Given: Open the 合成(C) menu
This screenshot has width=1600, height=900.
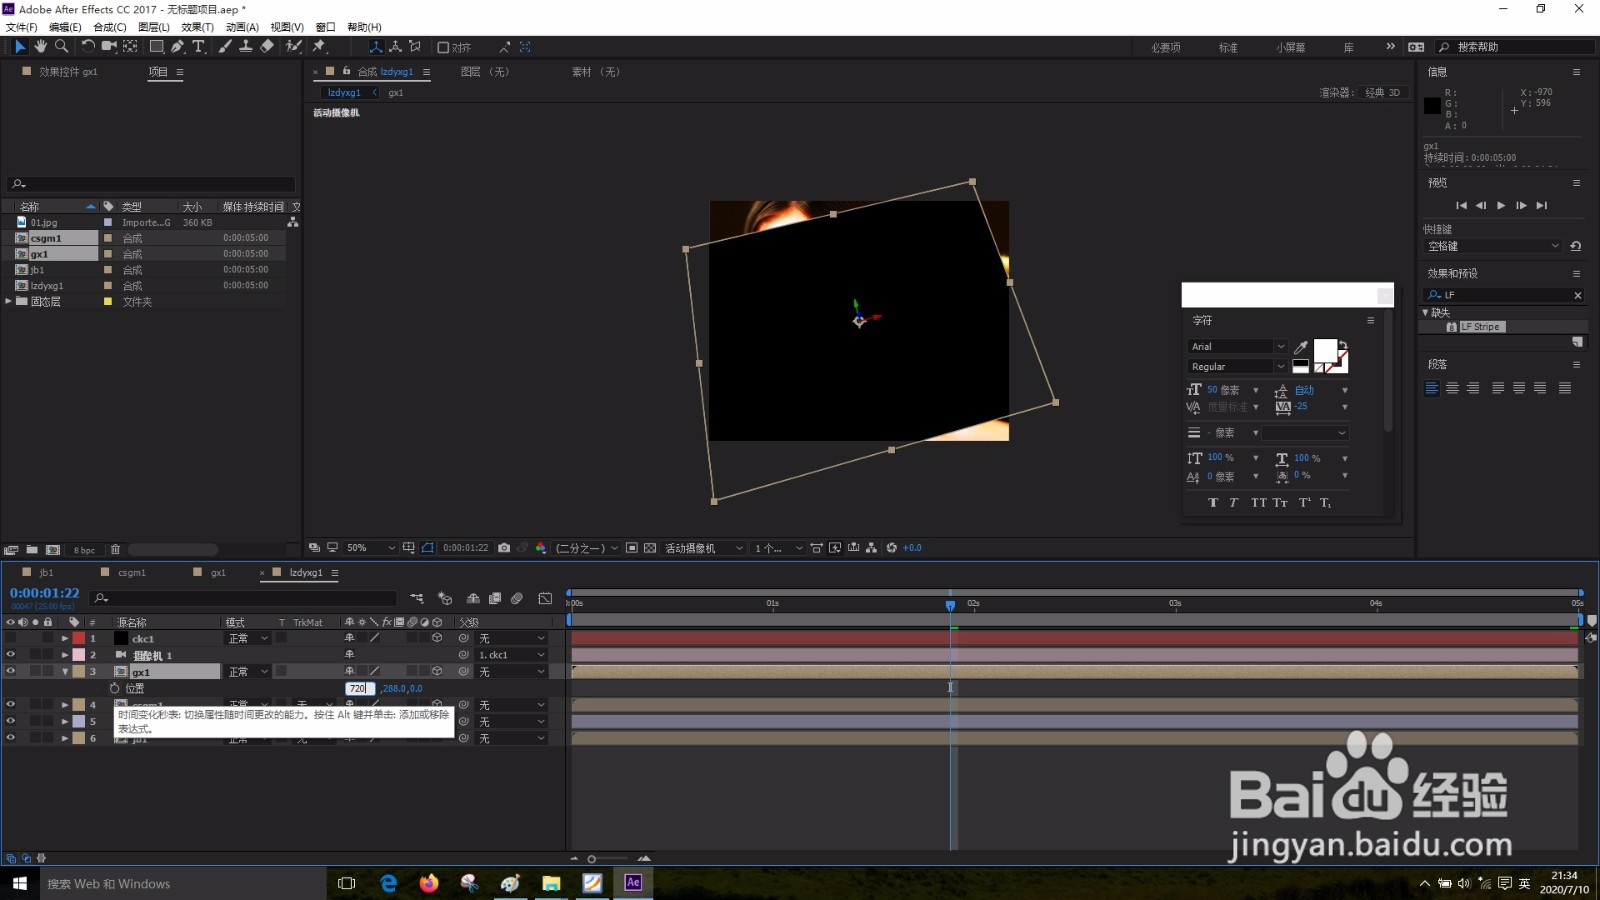Looking at the screenshot, I should tap(109, 27).
